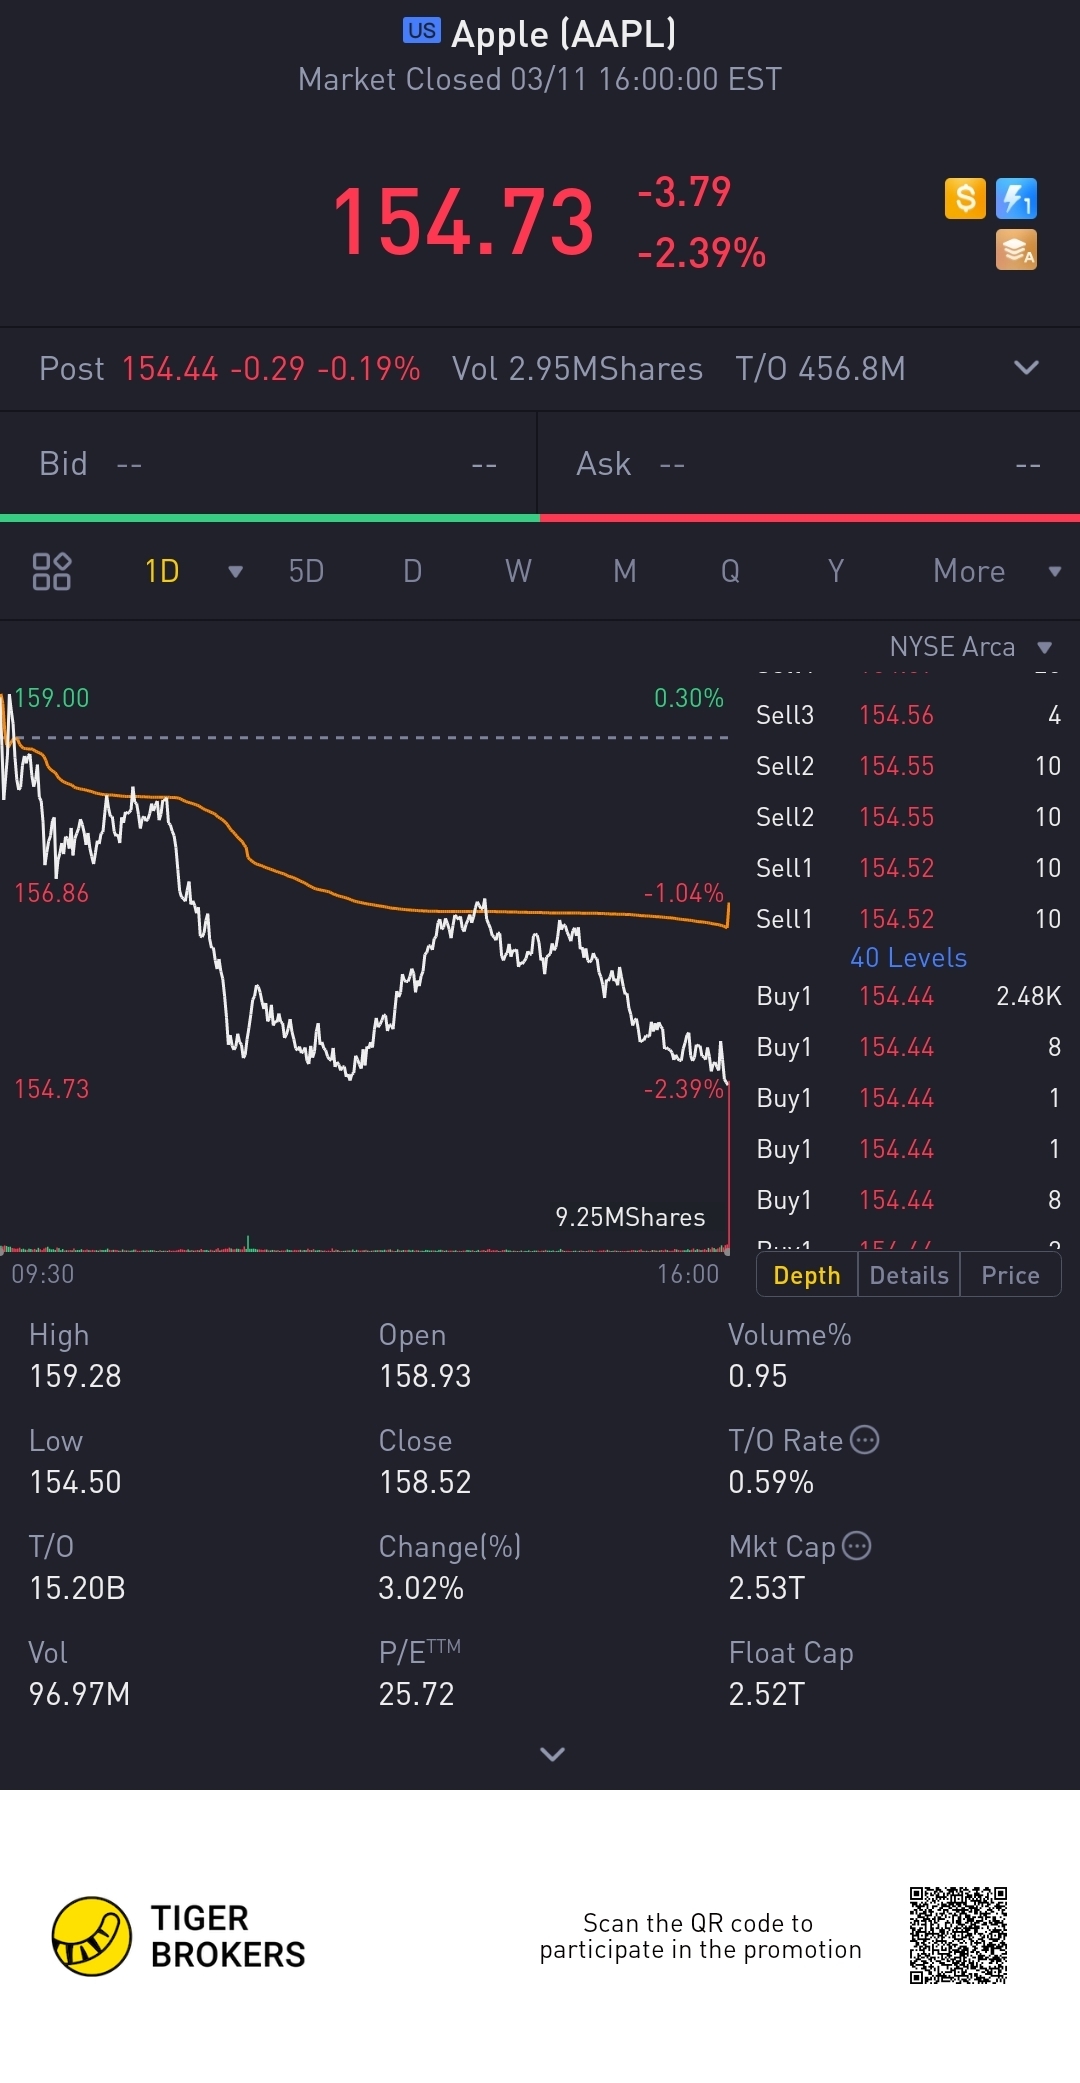This screenshot has height=2083, width=1080.
Task: Select the 5D chart tab
Action: pos(306,571)
